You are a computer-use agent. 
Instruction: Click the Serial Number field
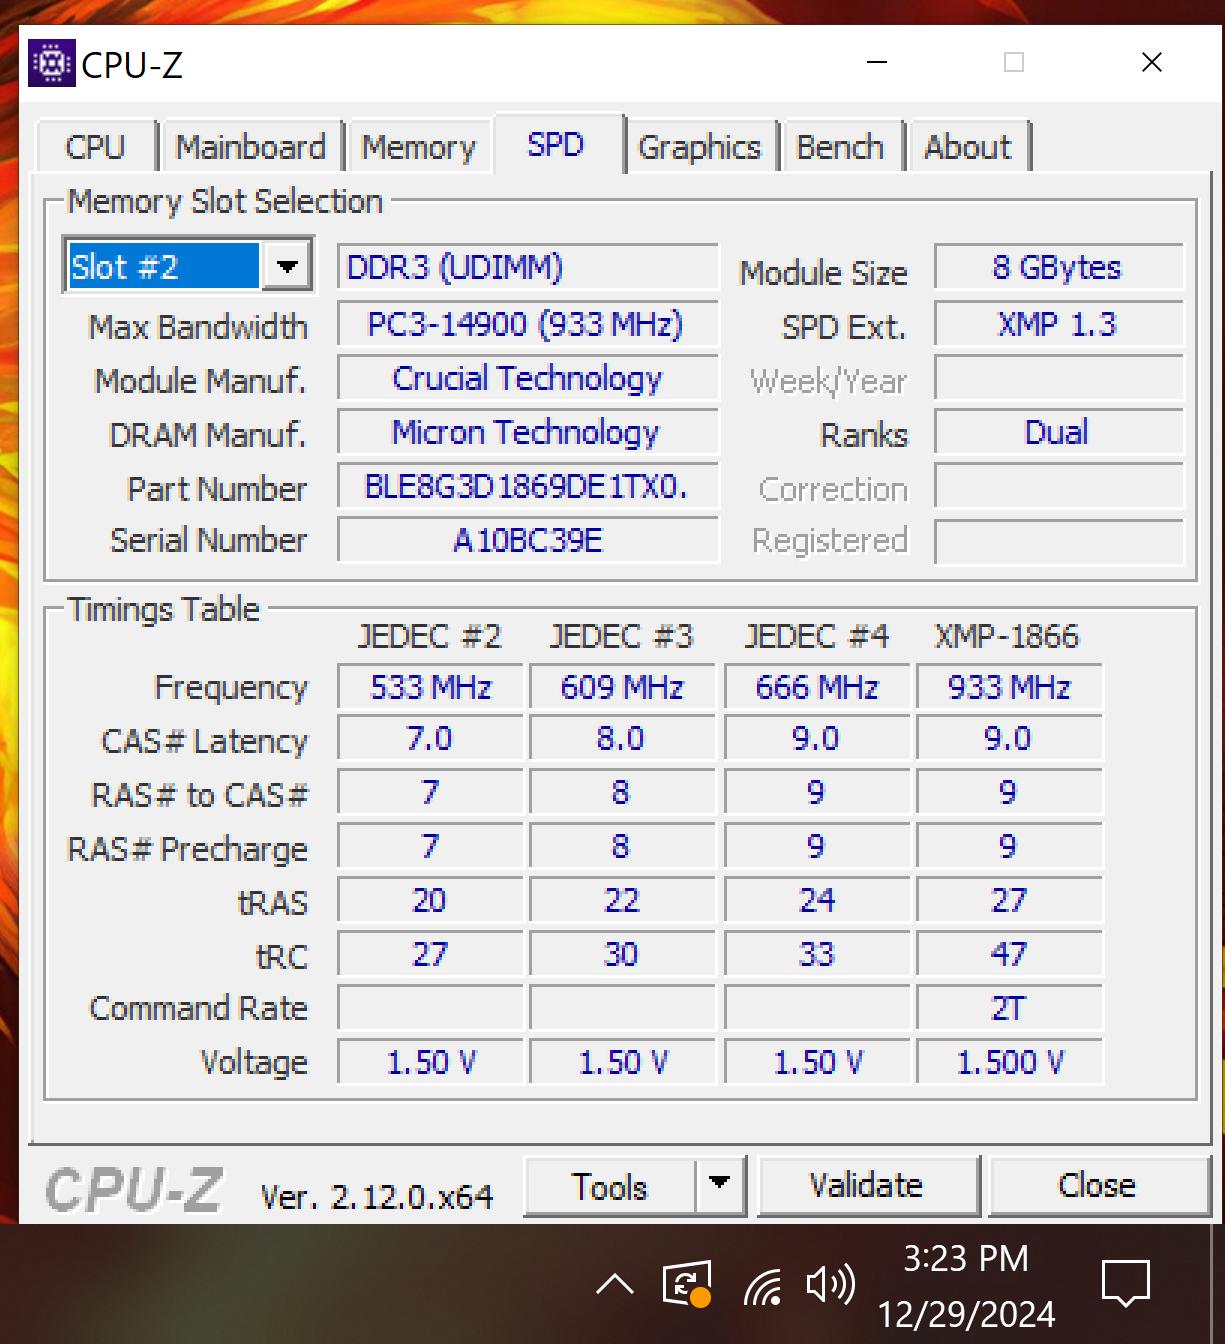[527, 541]
